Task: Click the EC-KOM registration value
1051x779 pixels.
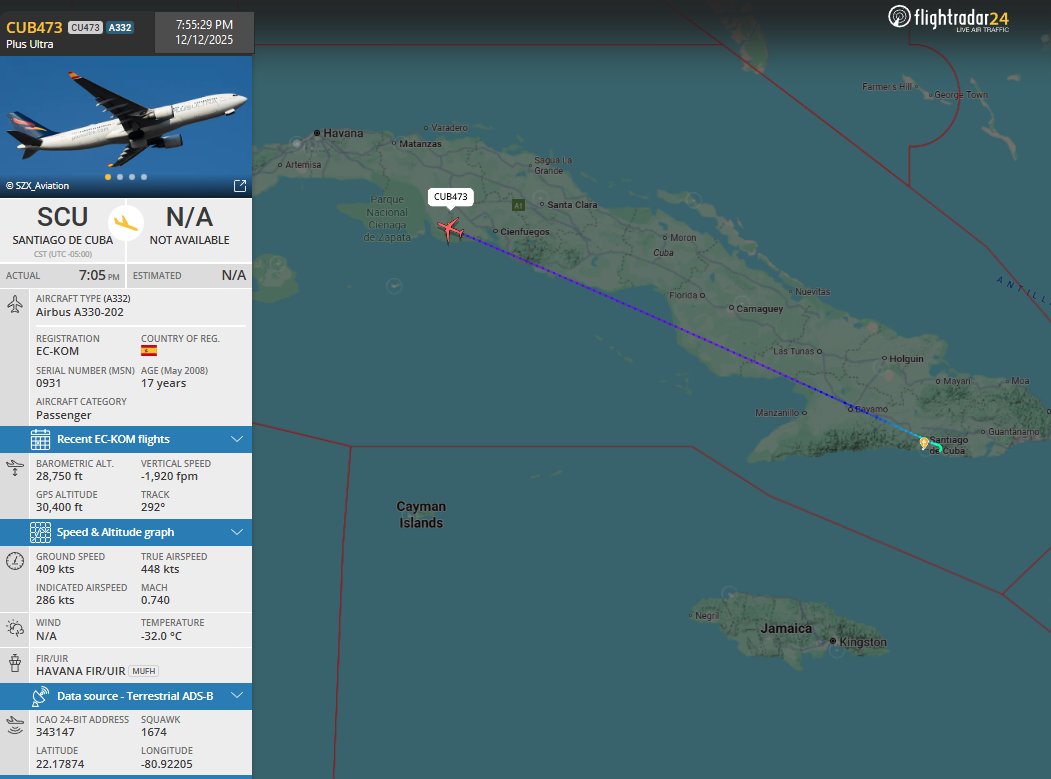Action: 58,351
